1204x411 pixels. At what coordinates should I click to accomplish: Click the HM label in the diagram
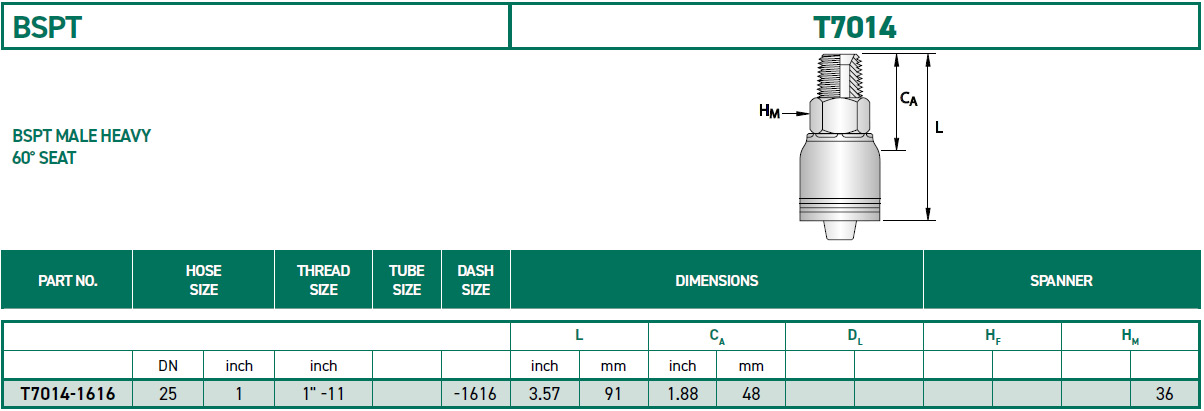769,111
